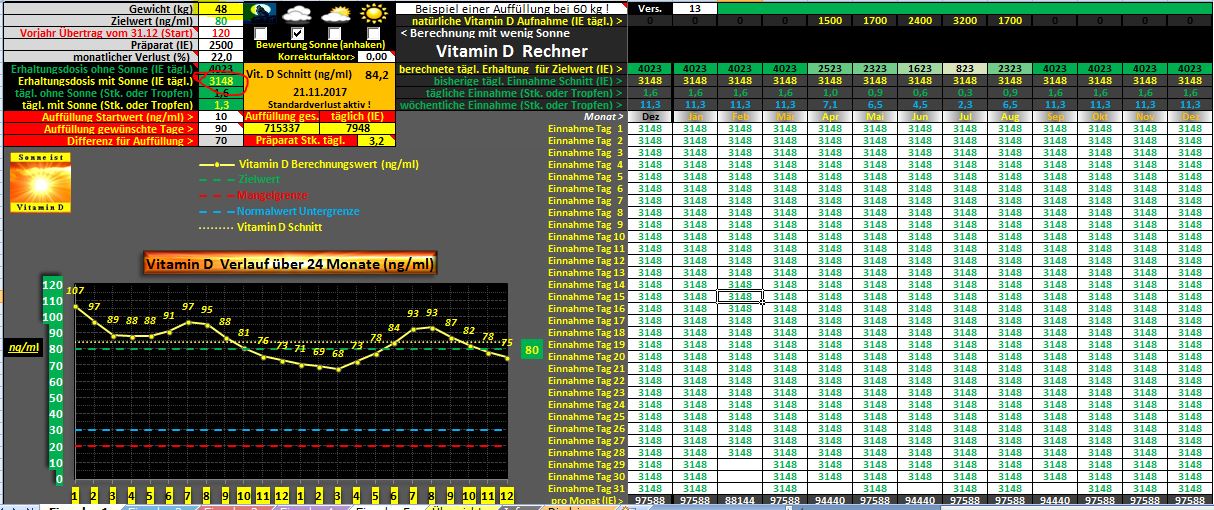Image resolution: width=1214 pixels, height=510 pixels.
Task: Click the blue Normalwert Untergrenze legend entry
Action: tap(297, 211)
